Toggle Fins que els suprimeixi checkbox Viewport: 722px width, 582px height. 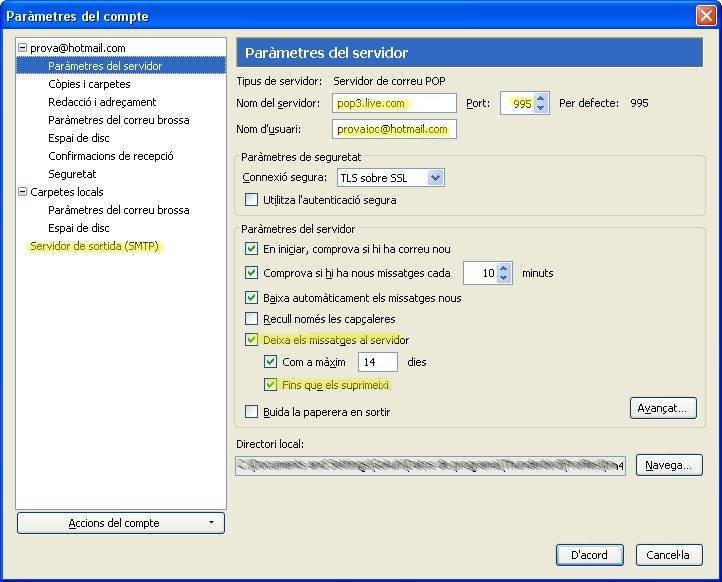pos(271,384)
